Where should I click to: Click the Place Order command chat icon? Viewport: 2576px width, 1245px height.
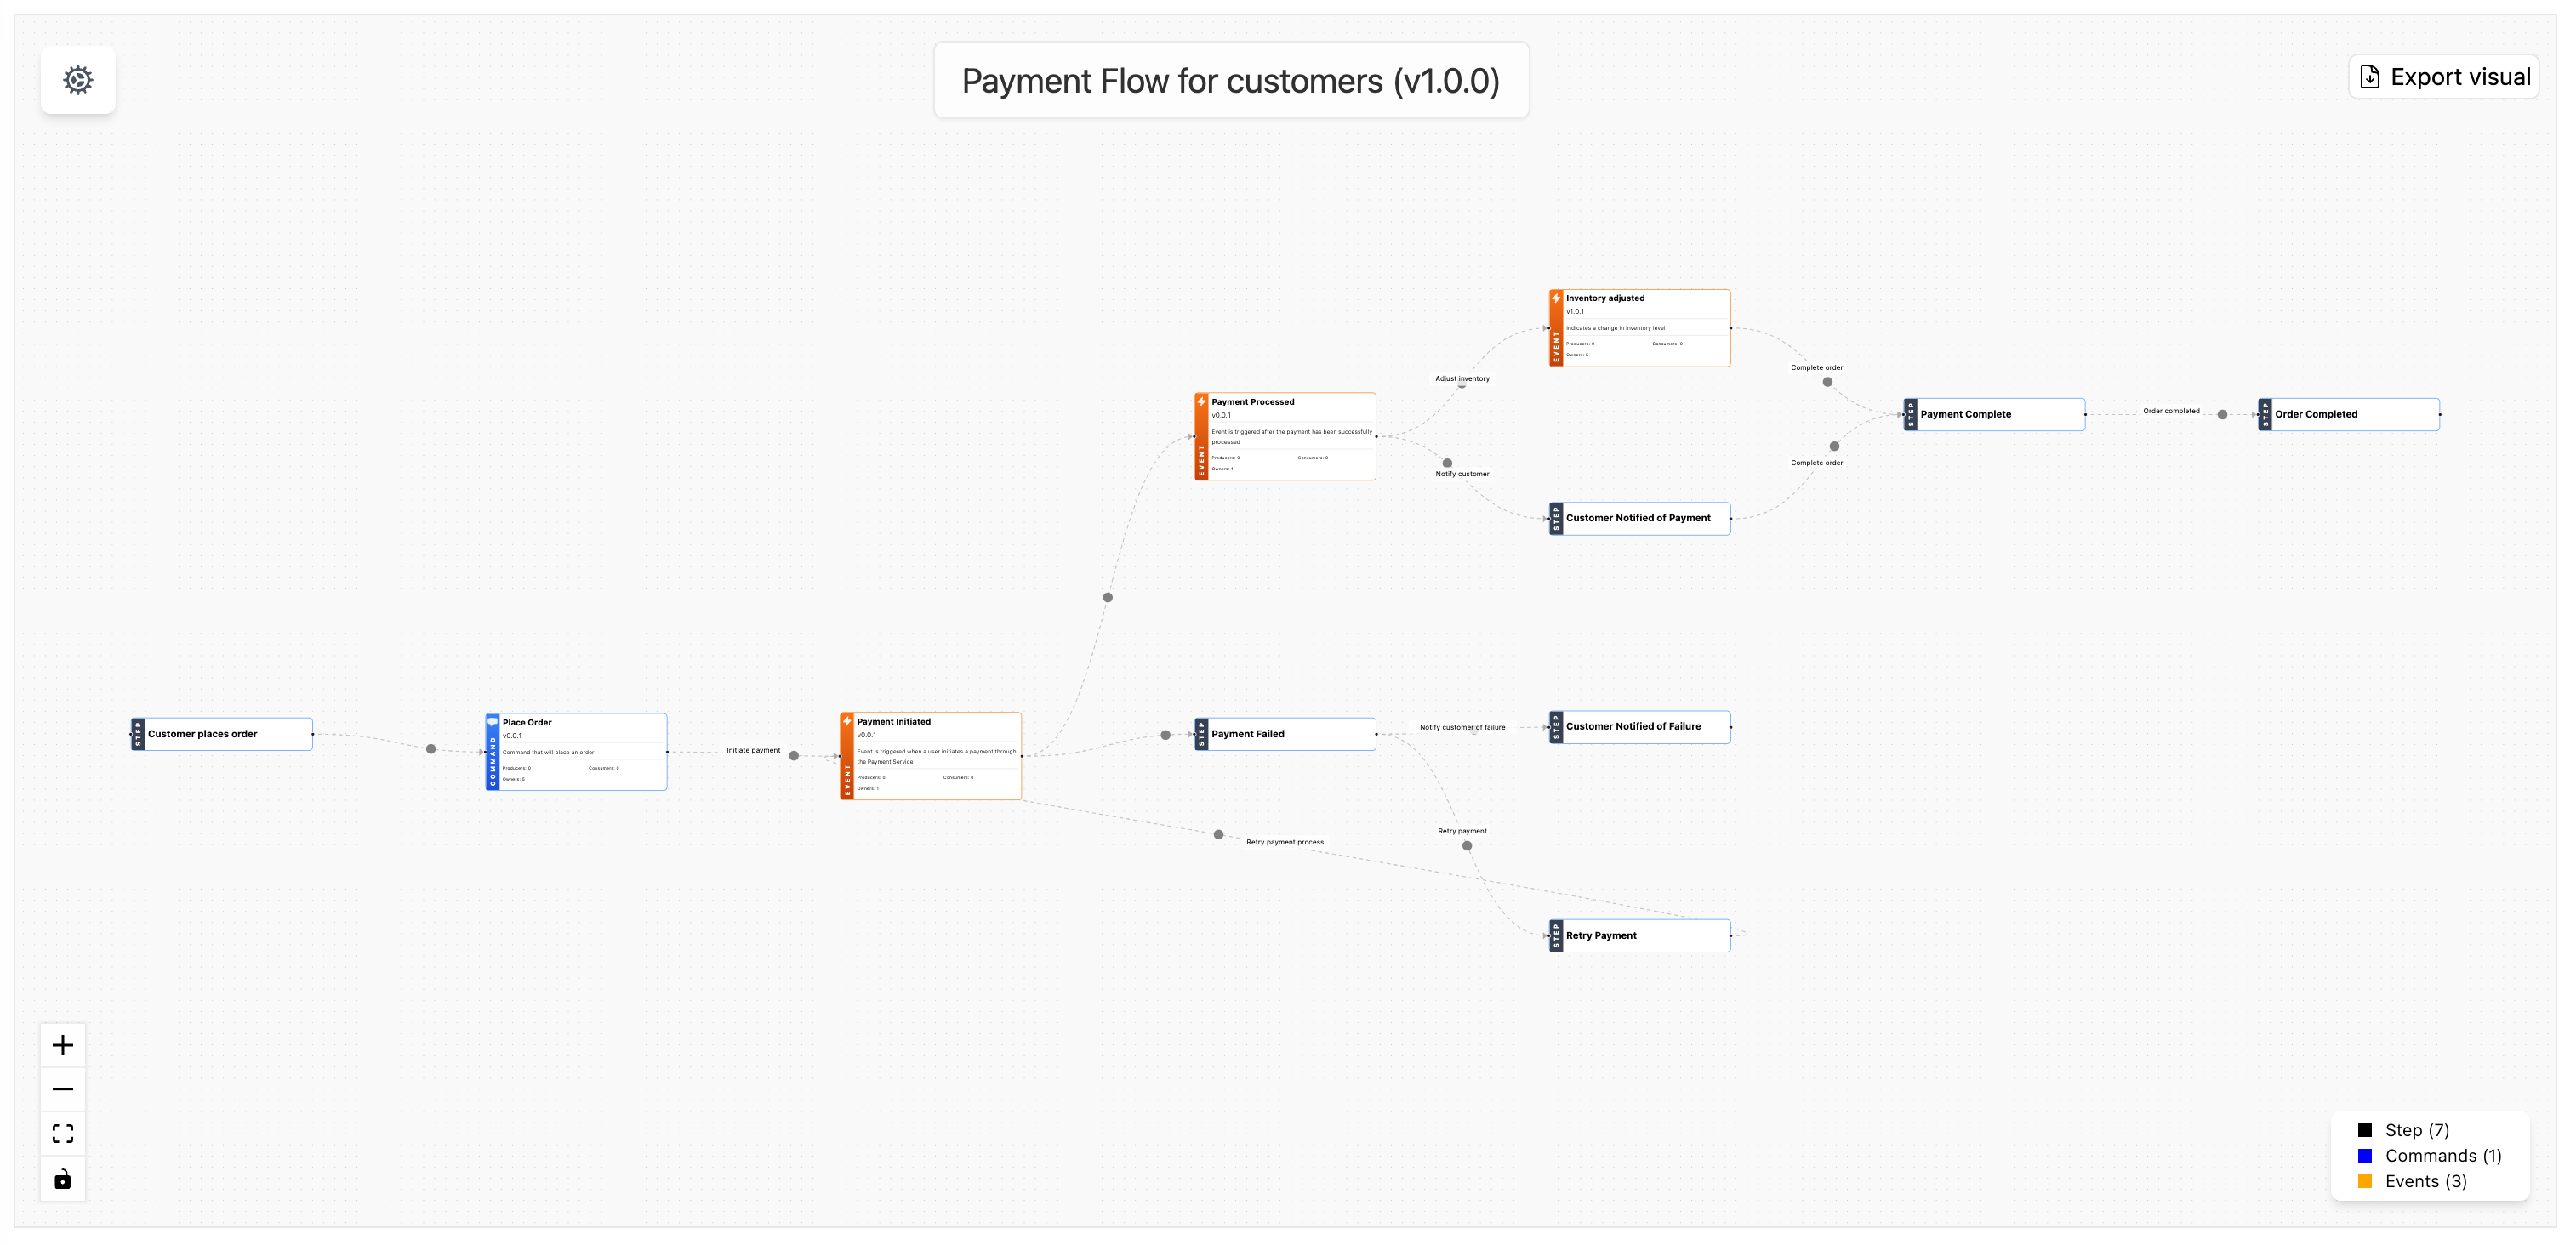click(492, 722)
